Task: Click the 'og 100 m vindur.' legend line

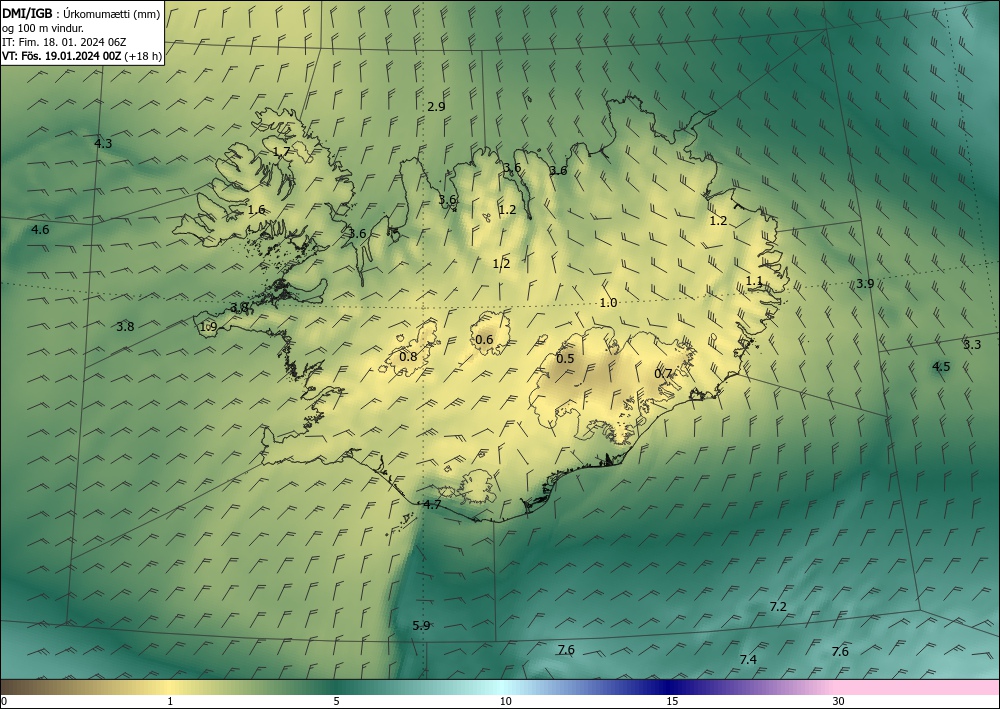Action: coord(43,29)
